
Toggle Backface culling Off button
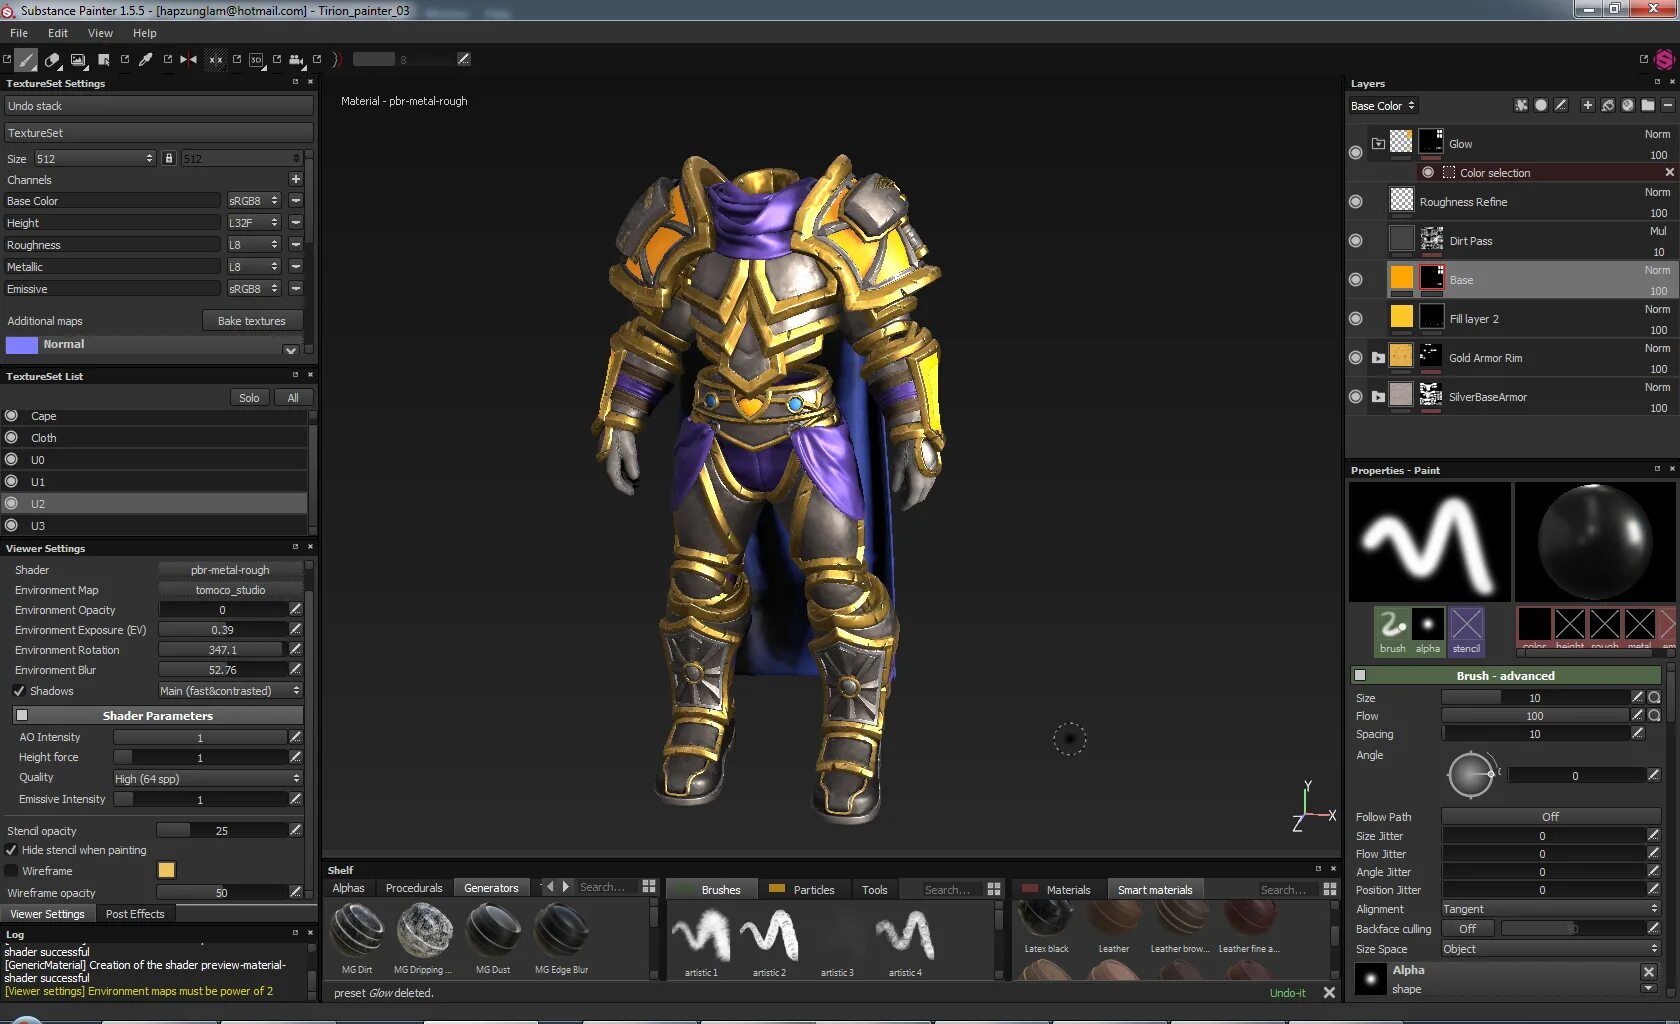pyautogui.click(x=1467, y=929)
